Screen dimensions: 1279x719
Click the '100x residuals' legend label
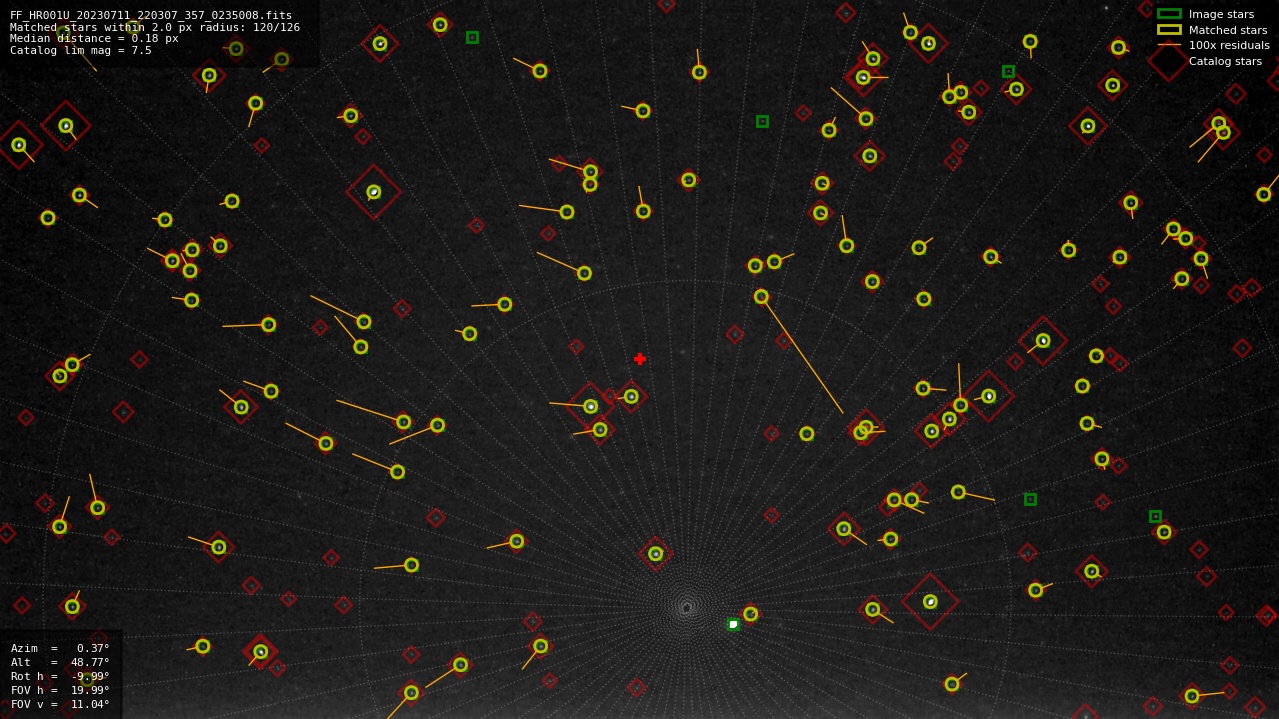click(1229, 45)
